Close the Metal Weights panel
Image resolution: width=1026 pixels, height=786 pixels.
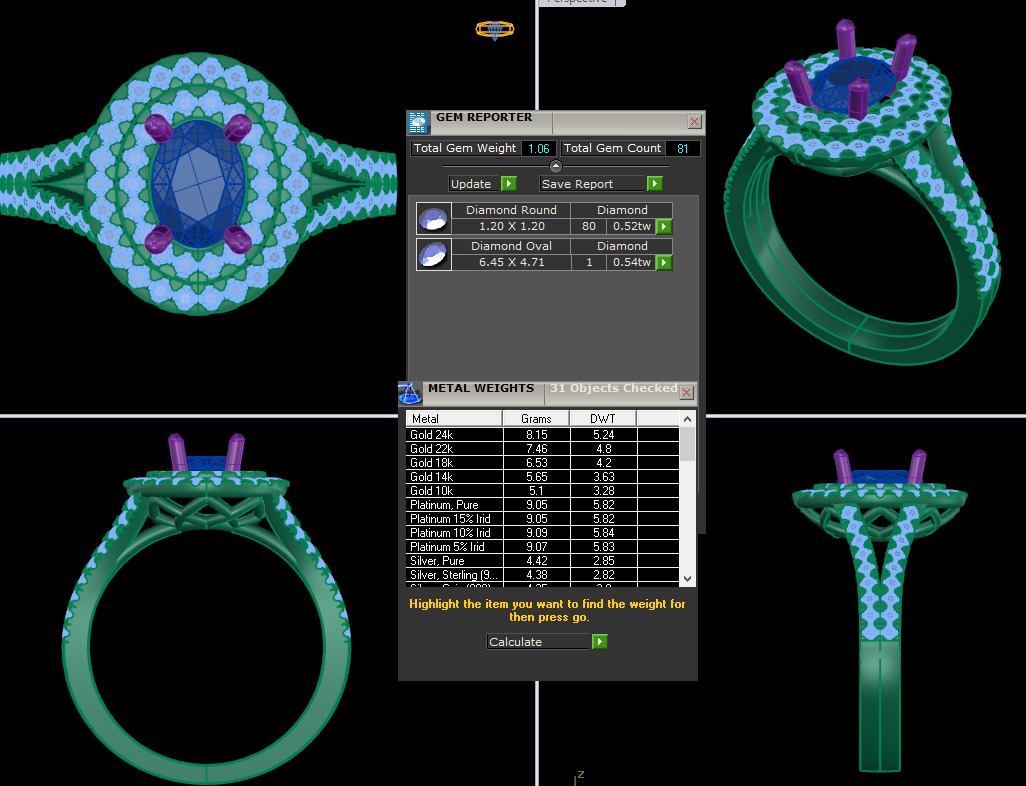pos(686,393)
